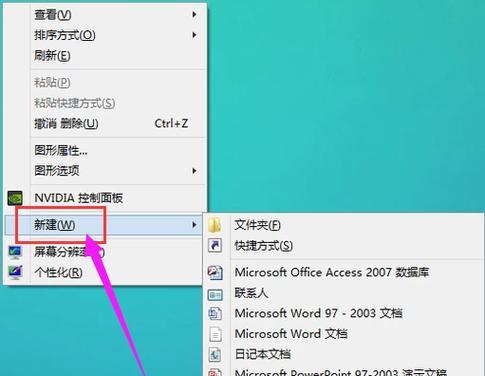The image size is (485, 376).
Task: Create a new 快捷方式(S)
Action: pyautogui.click(x=344, y=246)
